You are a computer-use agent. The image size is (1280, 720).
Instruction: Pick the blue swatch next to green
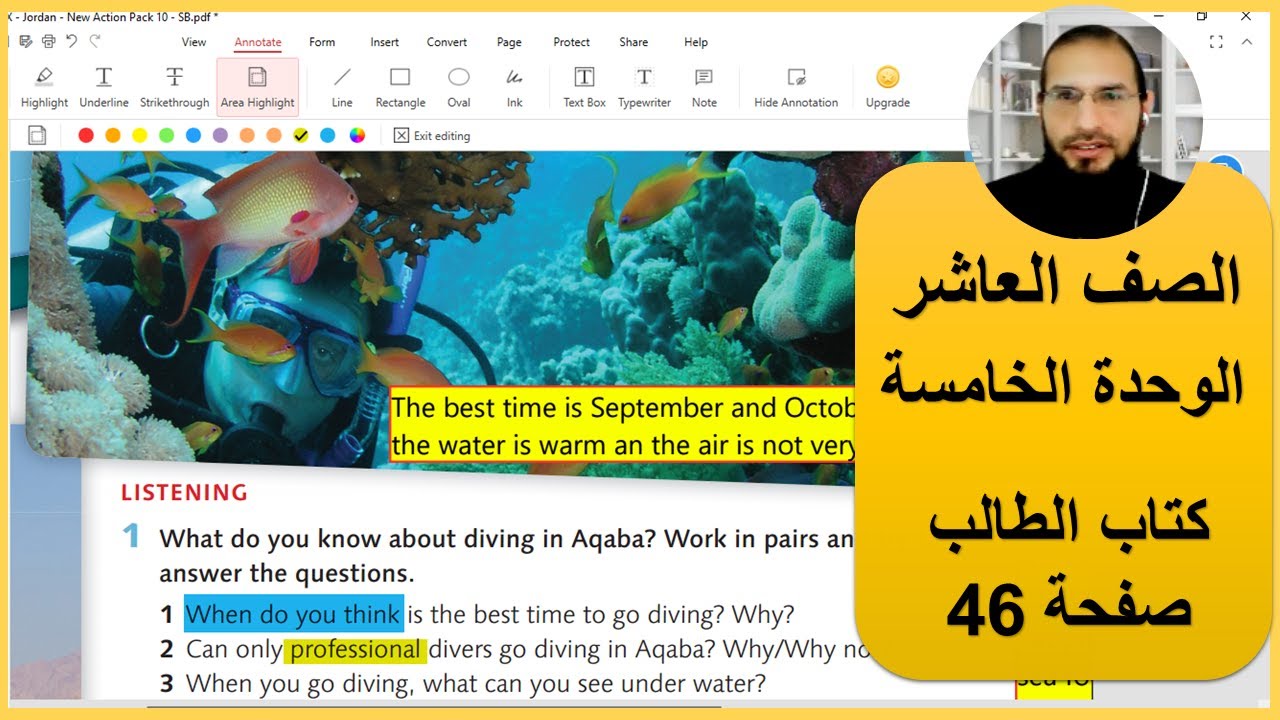193,136
